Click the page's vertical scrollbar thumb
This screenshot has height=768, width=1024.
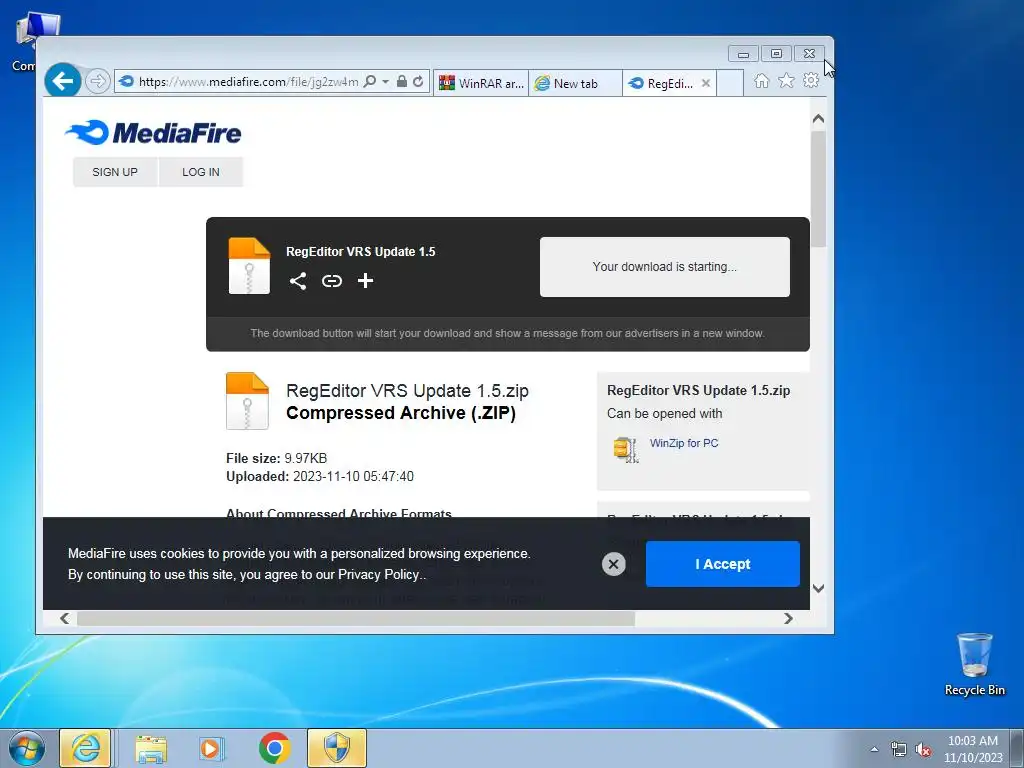[x=818, y=189]
